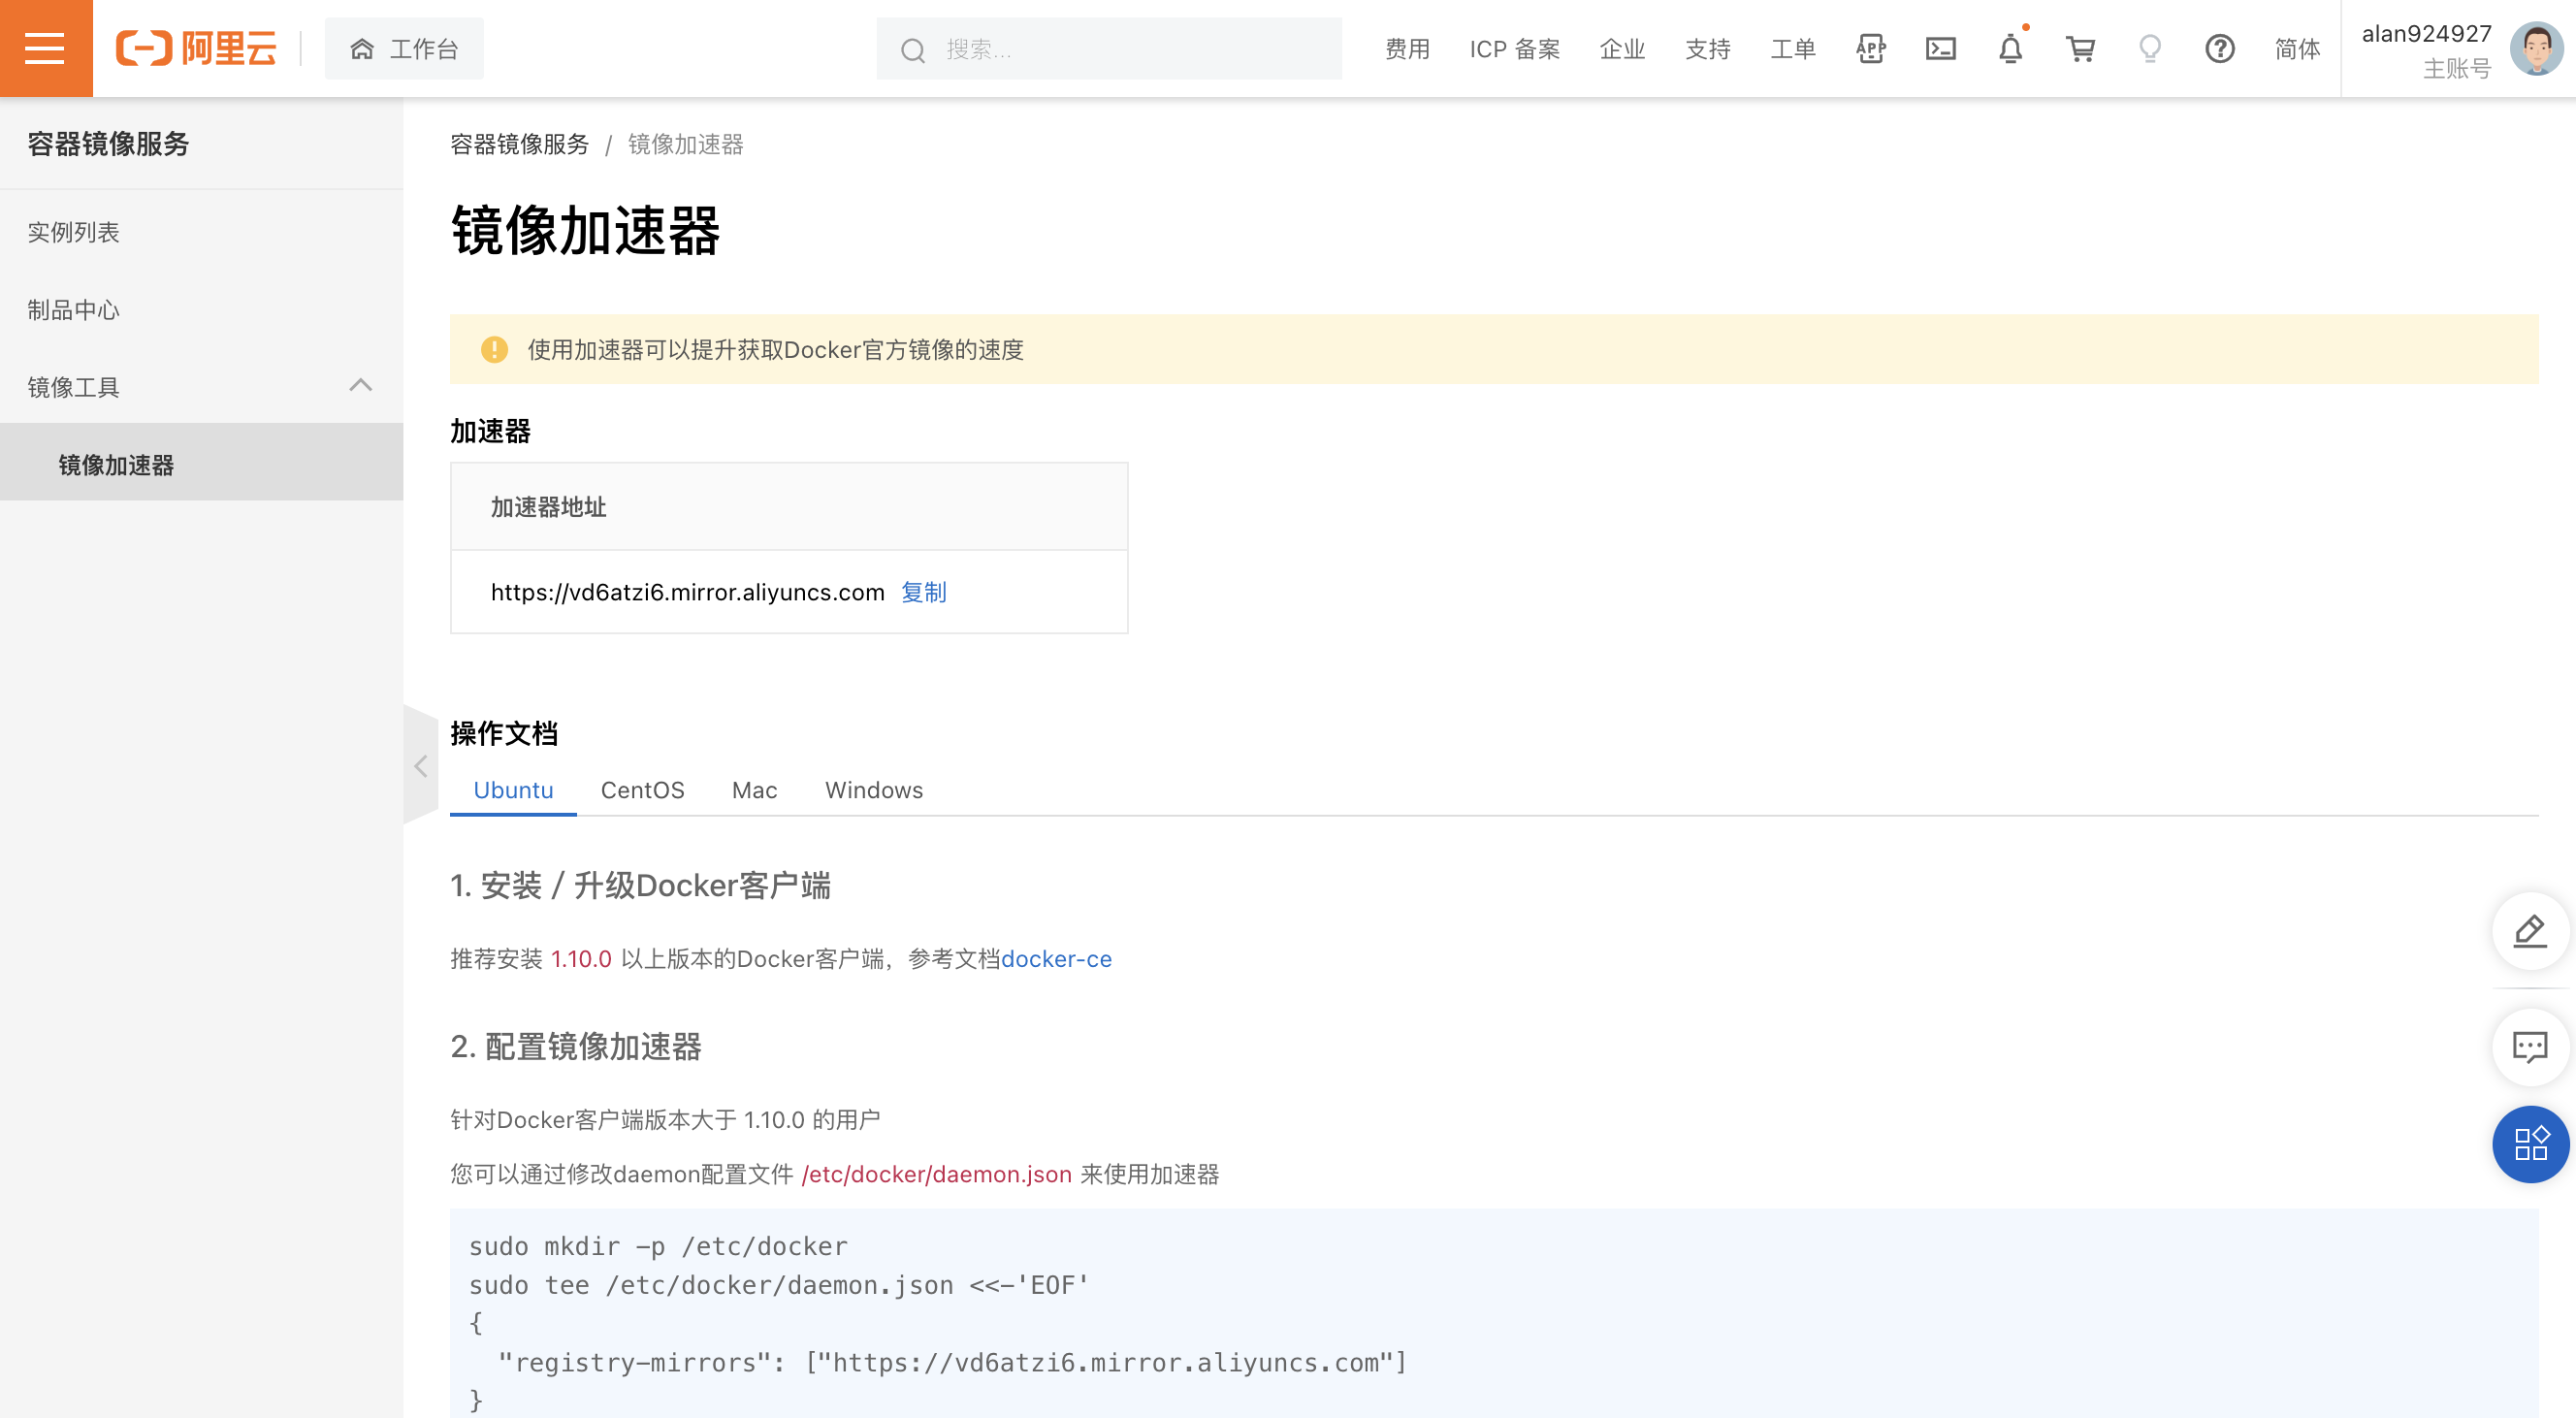
Task: Click the Aliyun logo
Action: (x=196, y=48)
